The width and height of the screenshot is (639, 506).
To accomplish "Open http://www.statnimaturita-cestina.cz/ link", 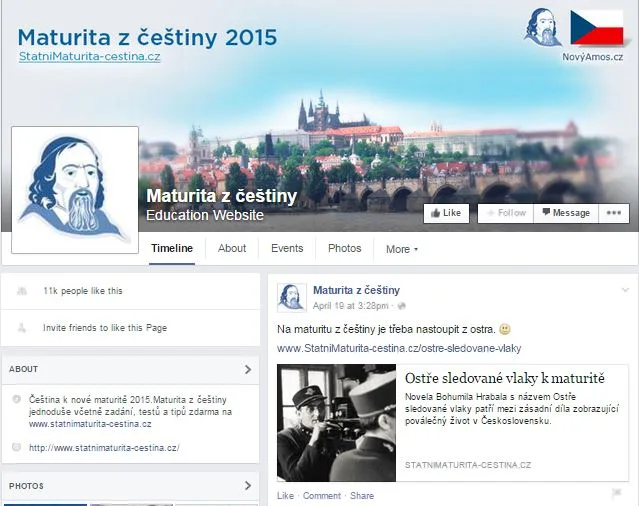I will [x=104, y=448].
